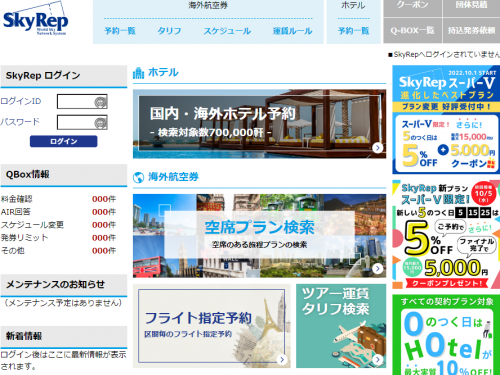This screenshot has height=375, width=500.
Task: Click the スケジュール変更 row label
Action: [x=32, y=225]
